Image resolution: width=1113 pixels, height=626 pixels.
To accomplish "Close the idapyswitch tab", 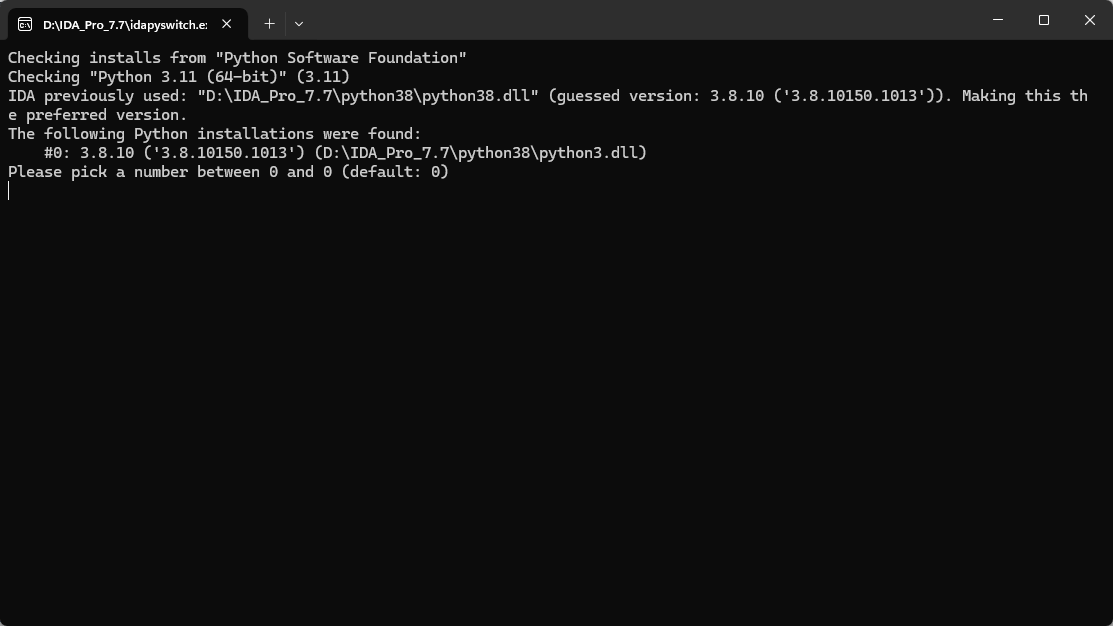I will pos(227,24).
